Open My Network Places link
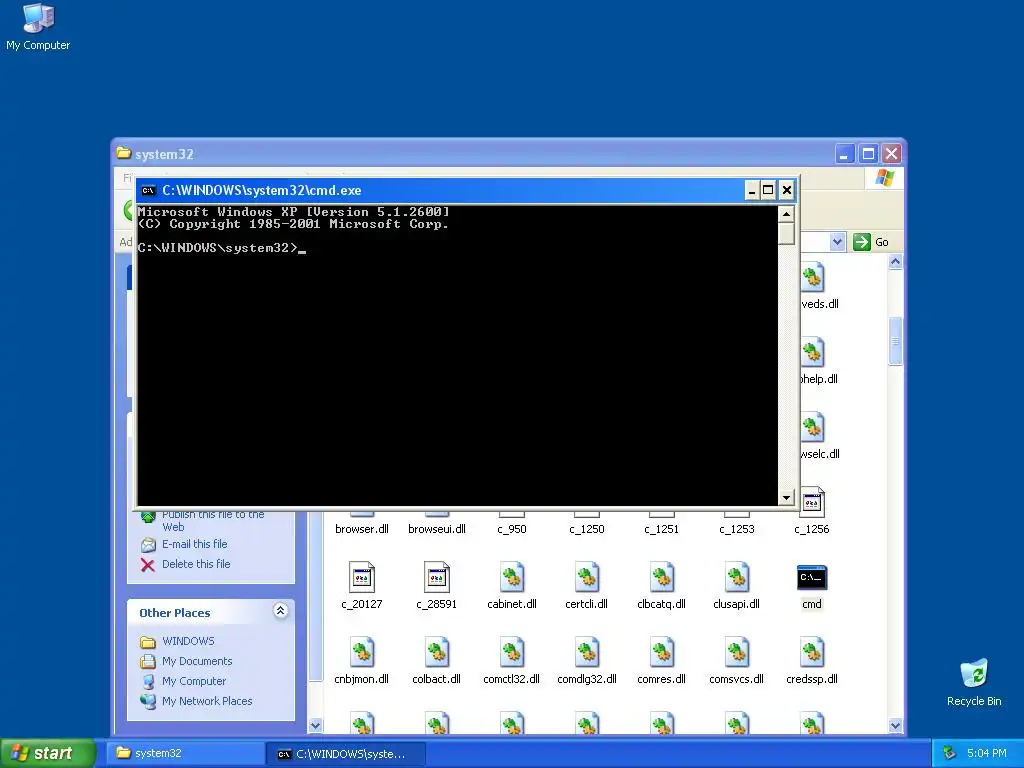The height and width of the screenshot is (768, 1024). pos(207,701)
